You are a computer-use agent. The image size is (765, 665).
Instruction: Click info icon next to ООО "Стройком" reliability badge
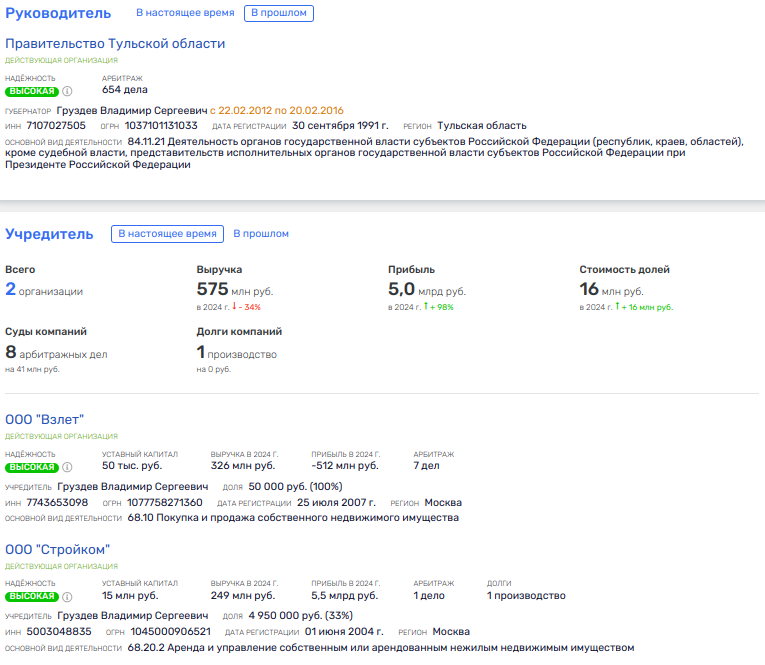(x=68, y=596)
